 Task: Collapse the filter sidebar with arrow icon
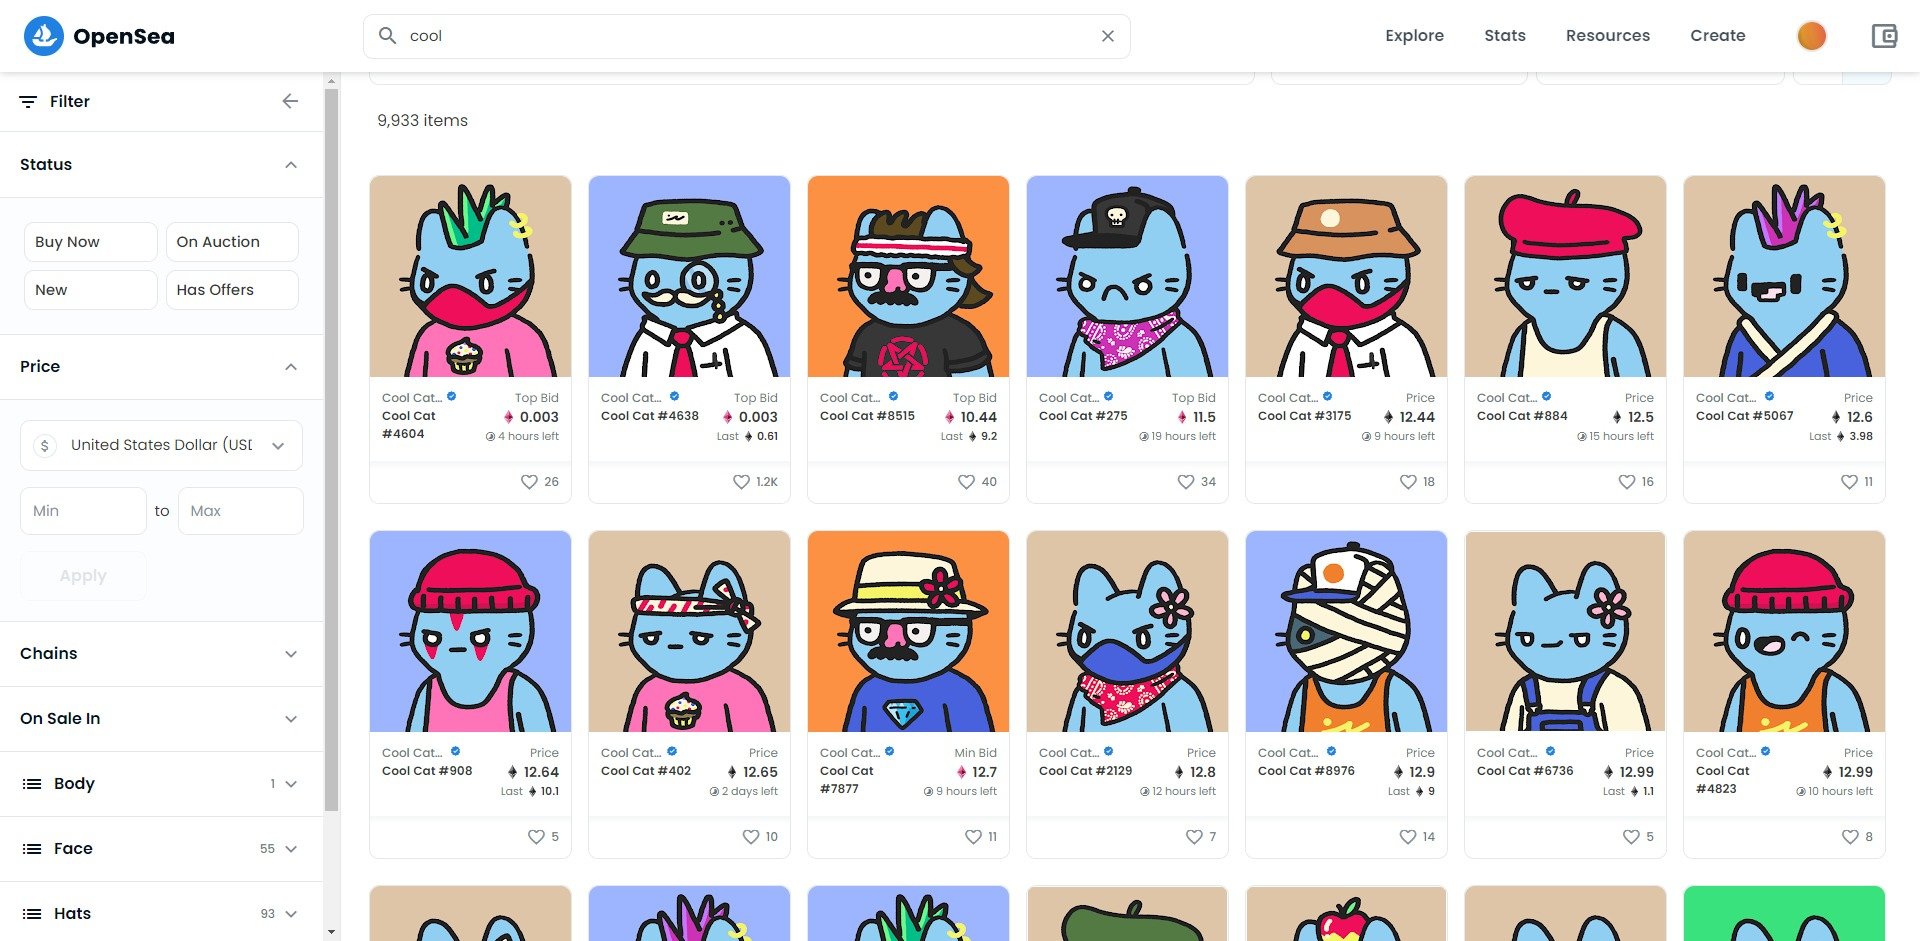(x=290, y=101)
